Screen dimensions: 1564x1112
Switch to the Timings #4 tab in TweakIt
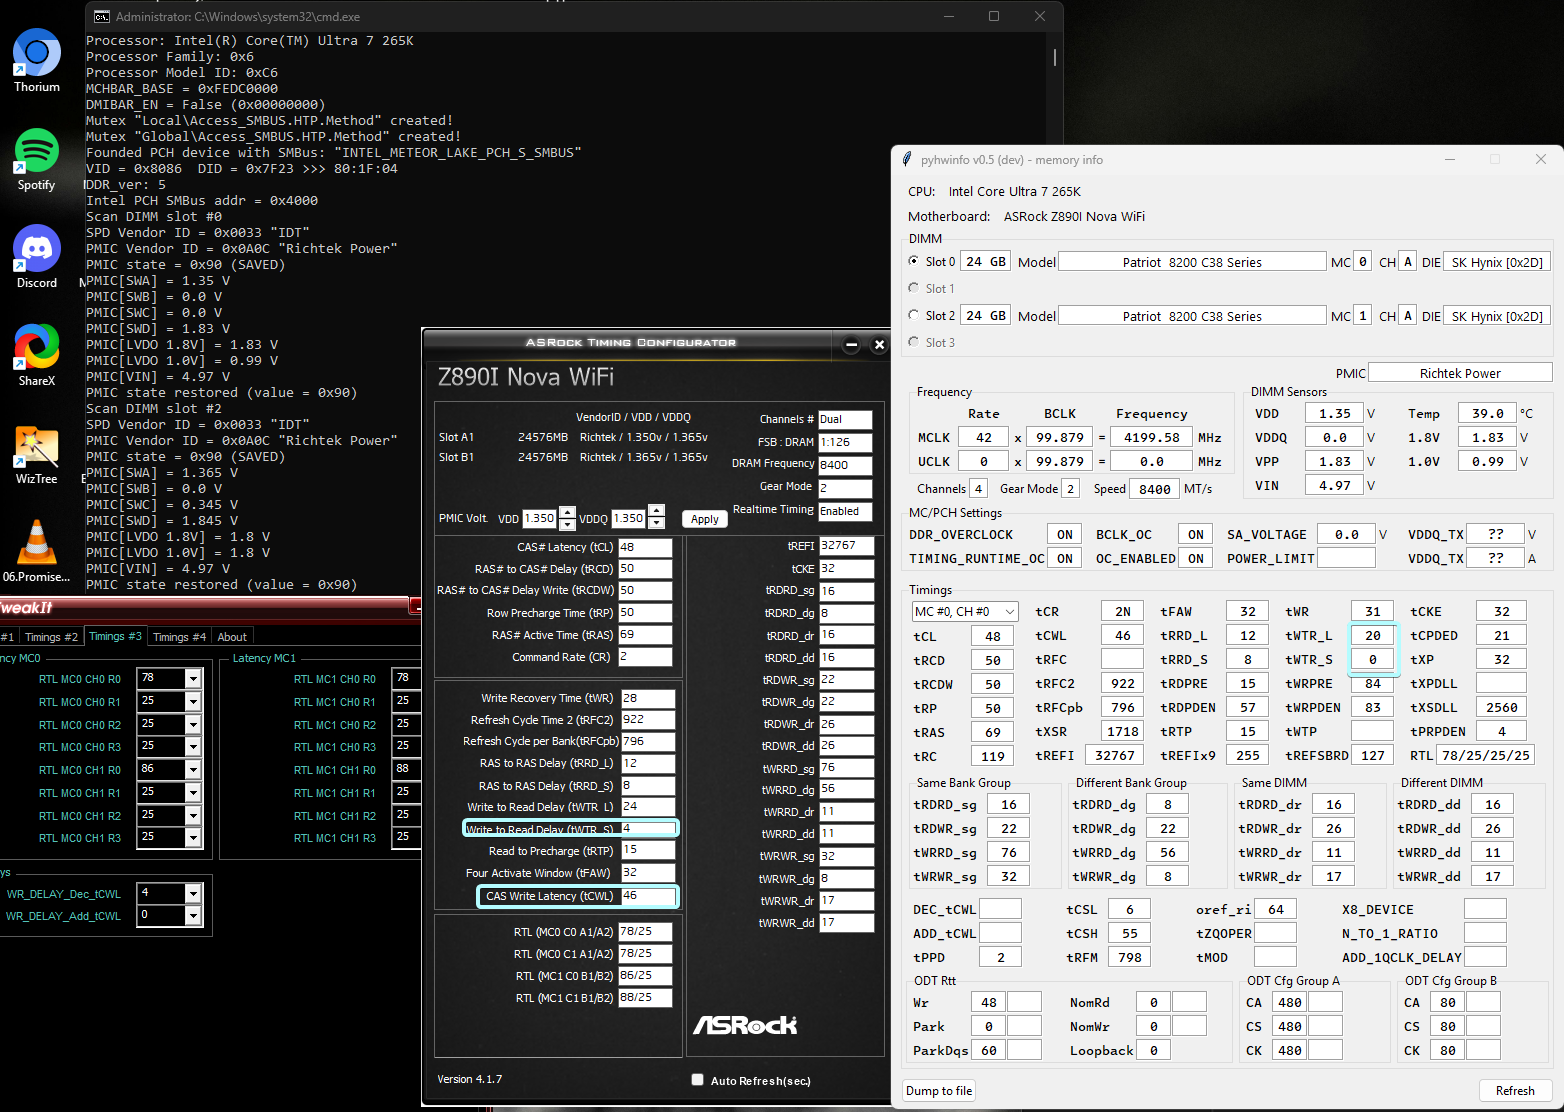(x=179, y=637)
